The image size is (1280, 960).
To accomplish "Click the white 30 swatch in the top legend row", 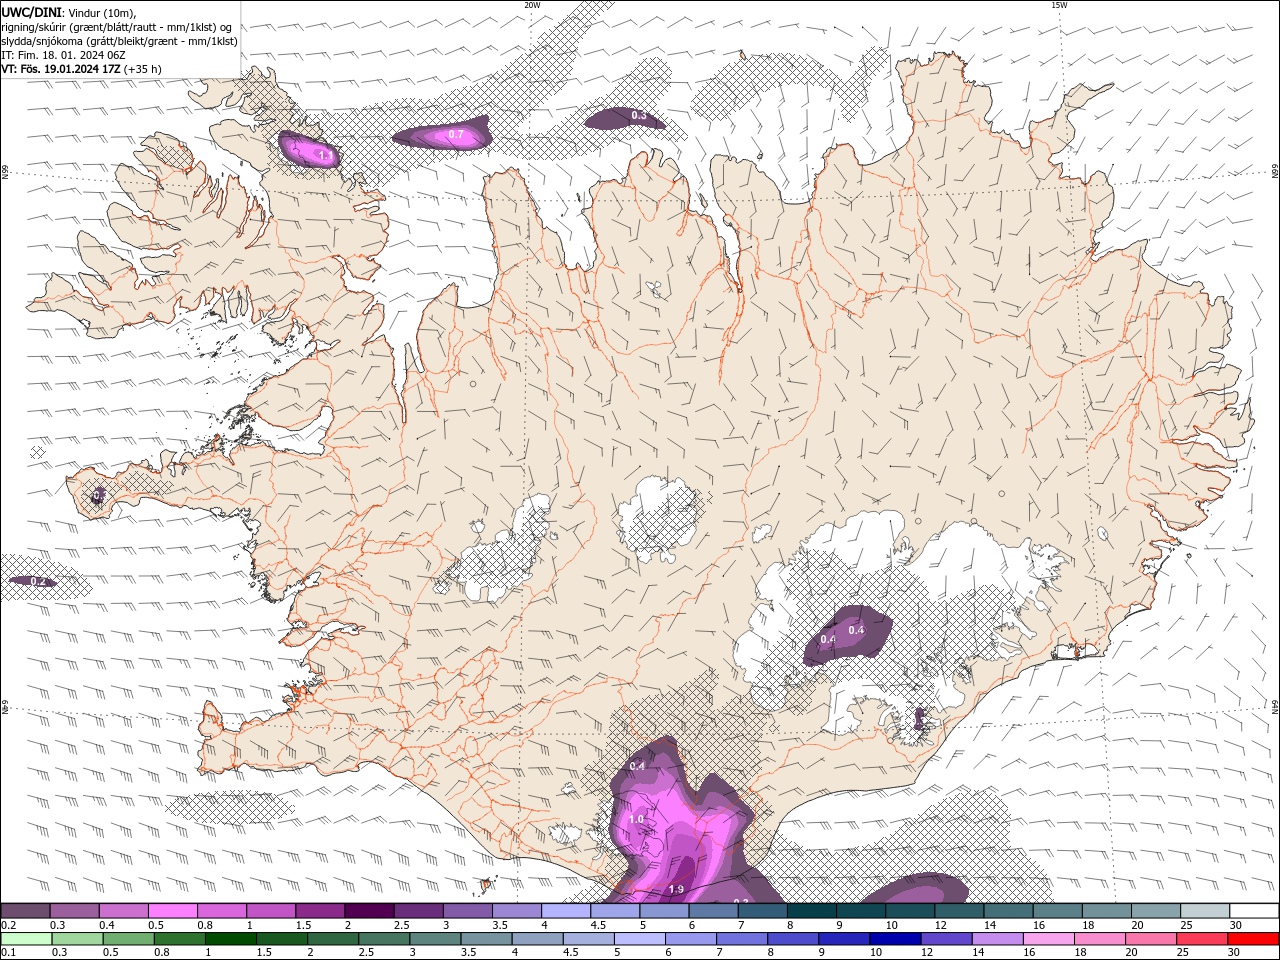I will pos(1255,911).
